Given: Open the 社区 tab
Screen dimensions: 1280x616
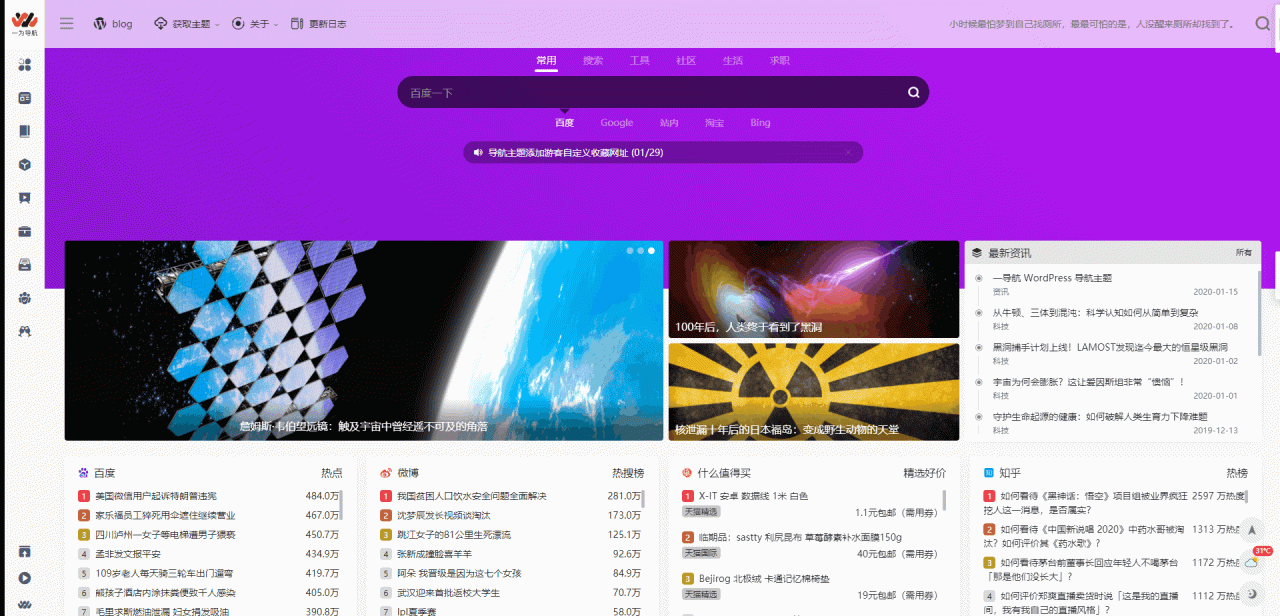Looking at the screenshot, I should pos(685,60).
